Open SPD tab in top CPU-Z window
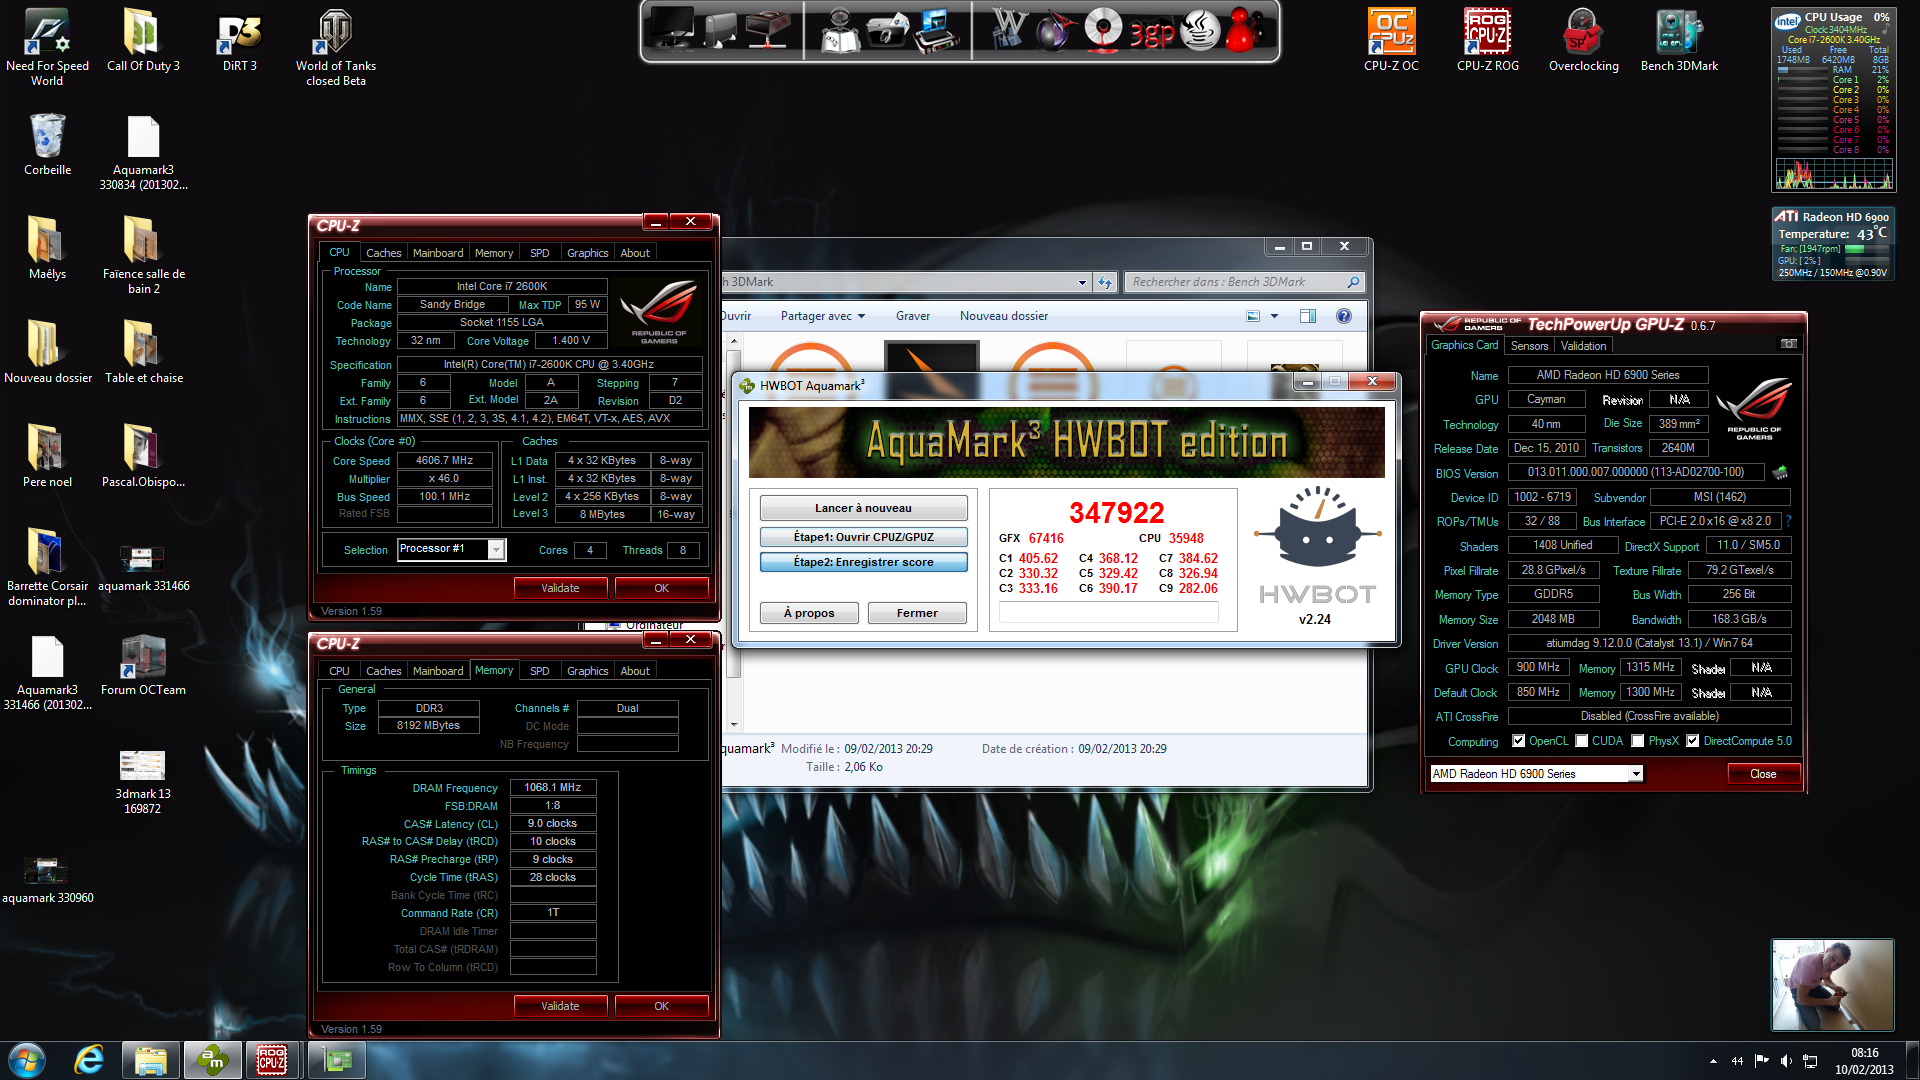Viewport: 1920px width, 1080px height. pos(539,253)
